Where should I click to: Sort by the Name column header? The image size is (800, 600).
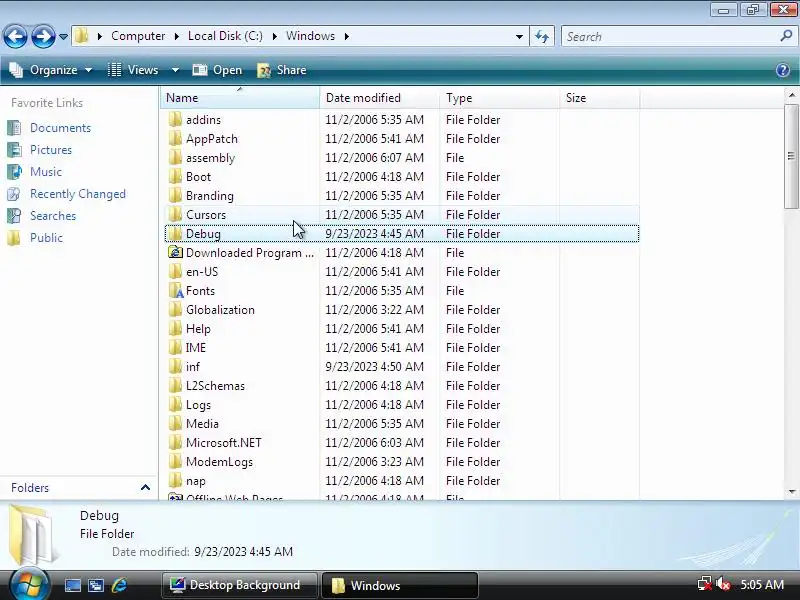pyautogui.click(x=240, y=97)
